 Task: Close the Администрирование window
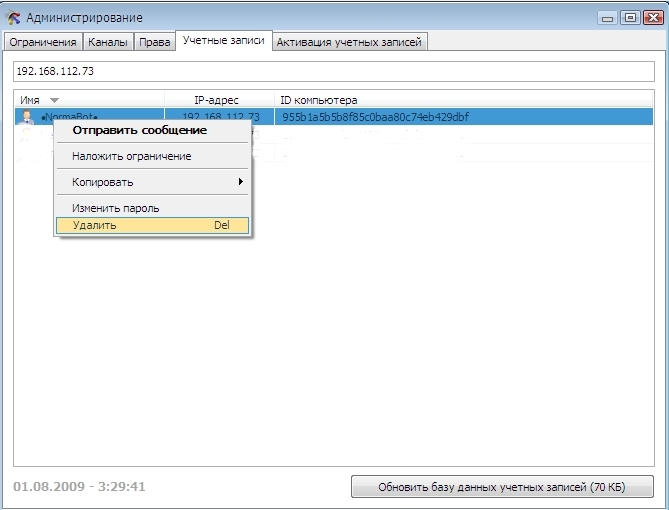(650, 17)
